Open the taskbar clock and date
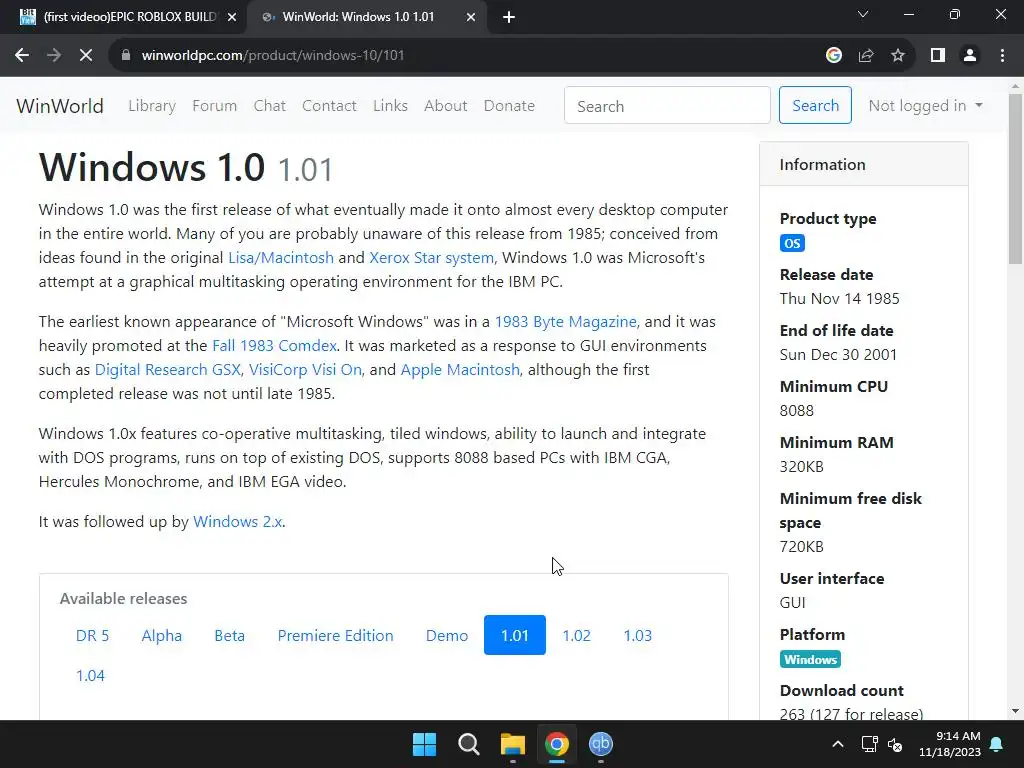 pos(950,744)
